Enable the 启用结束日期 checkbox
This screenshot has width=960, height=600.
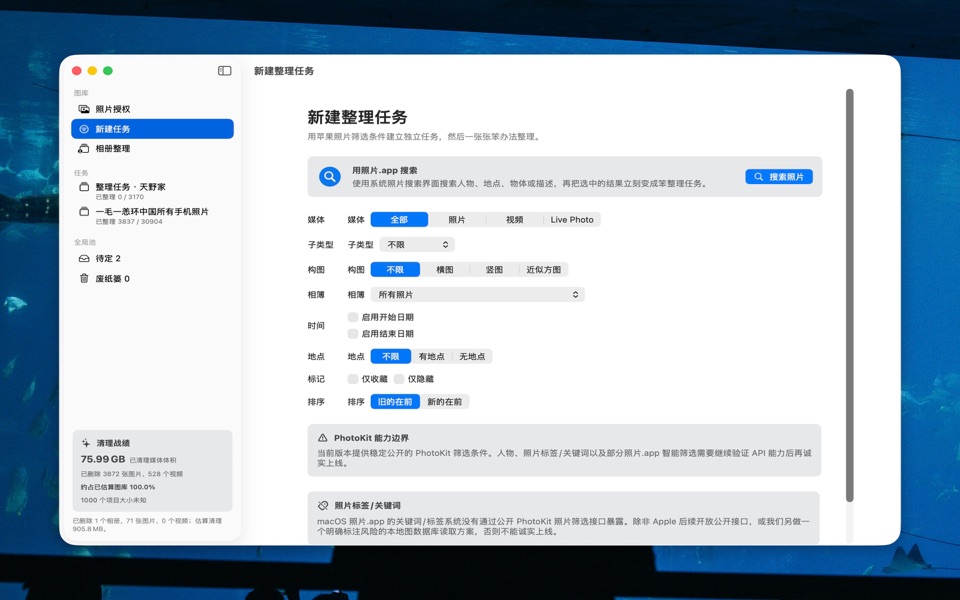coord(353,333)
